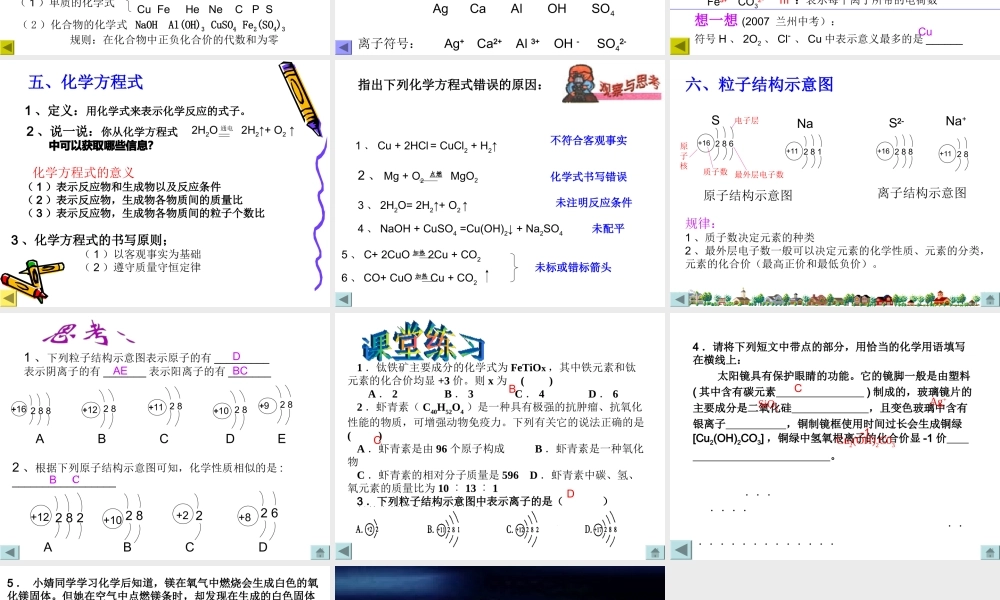This screenshot has width=1000, height=600.
Task: Click answer 未配平
Action: coord(608,228)
